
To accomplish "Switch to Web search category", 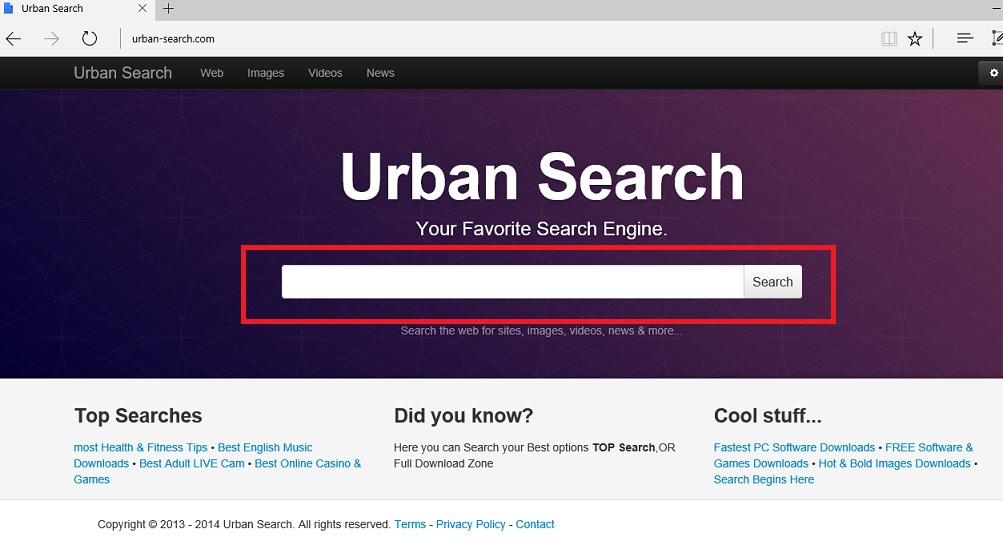I will pyautogui.click(x=212, y=73).
